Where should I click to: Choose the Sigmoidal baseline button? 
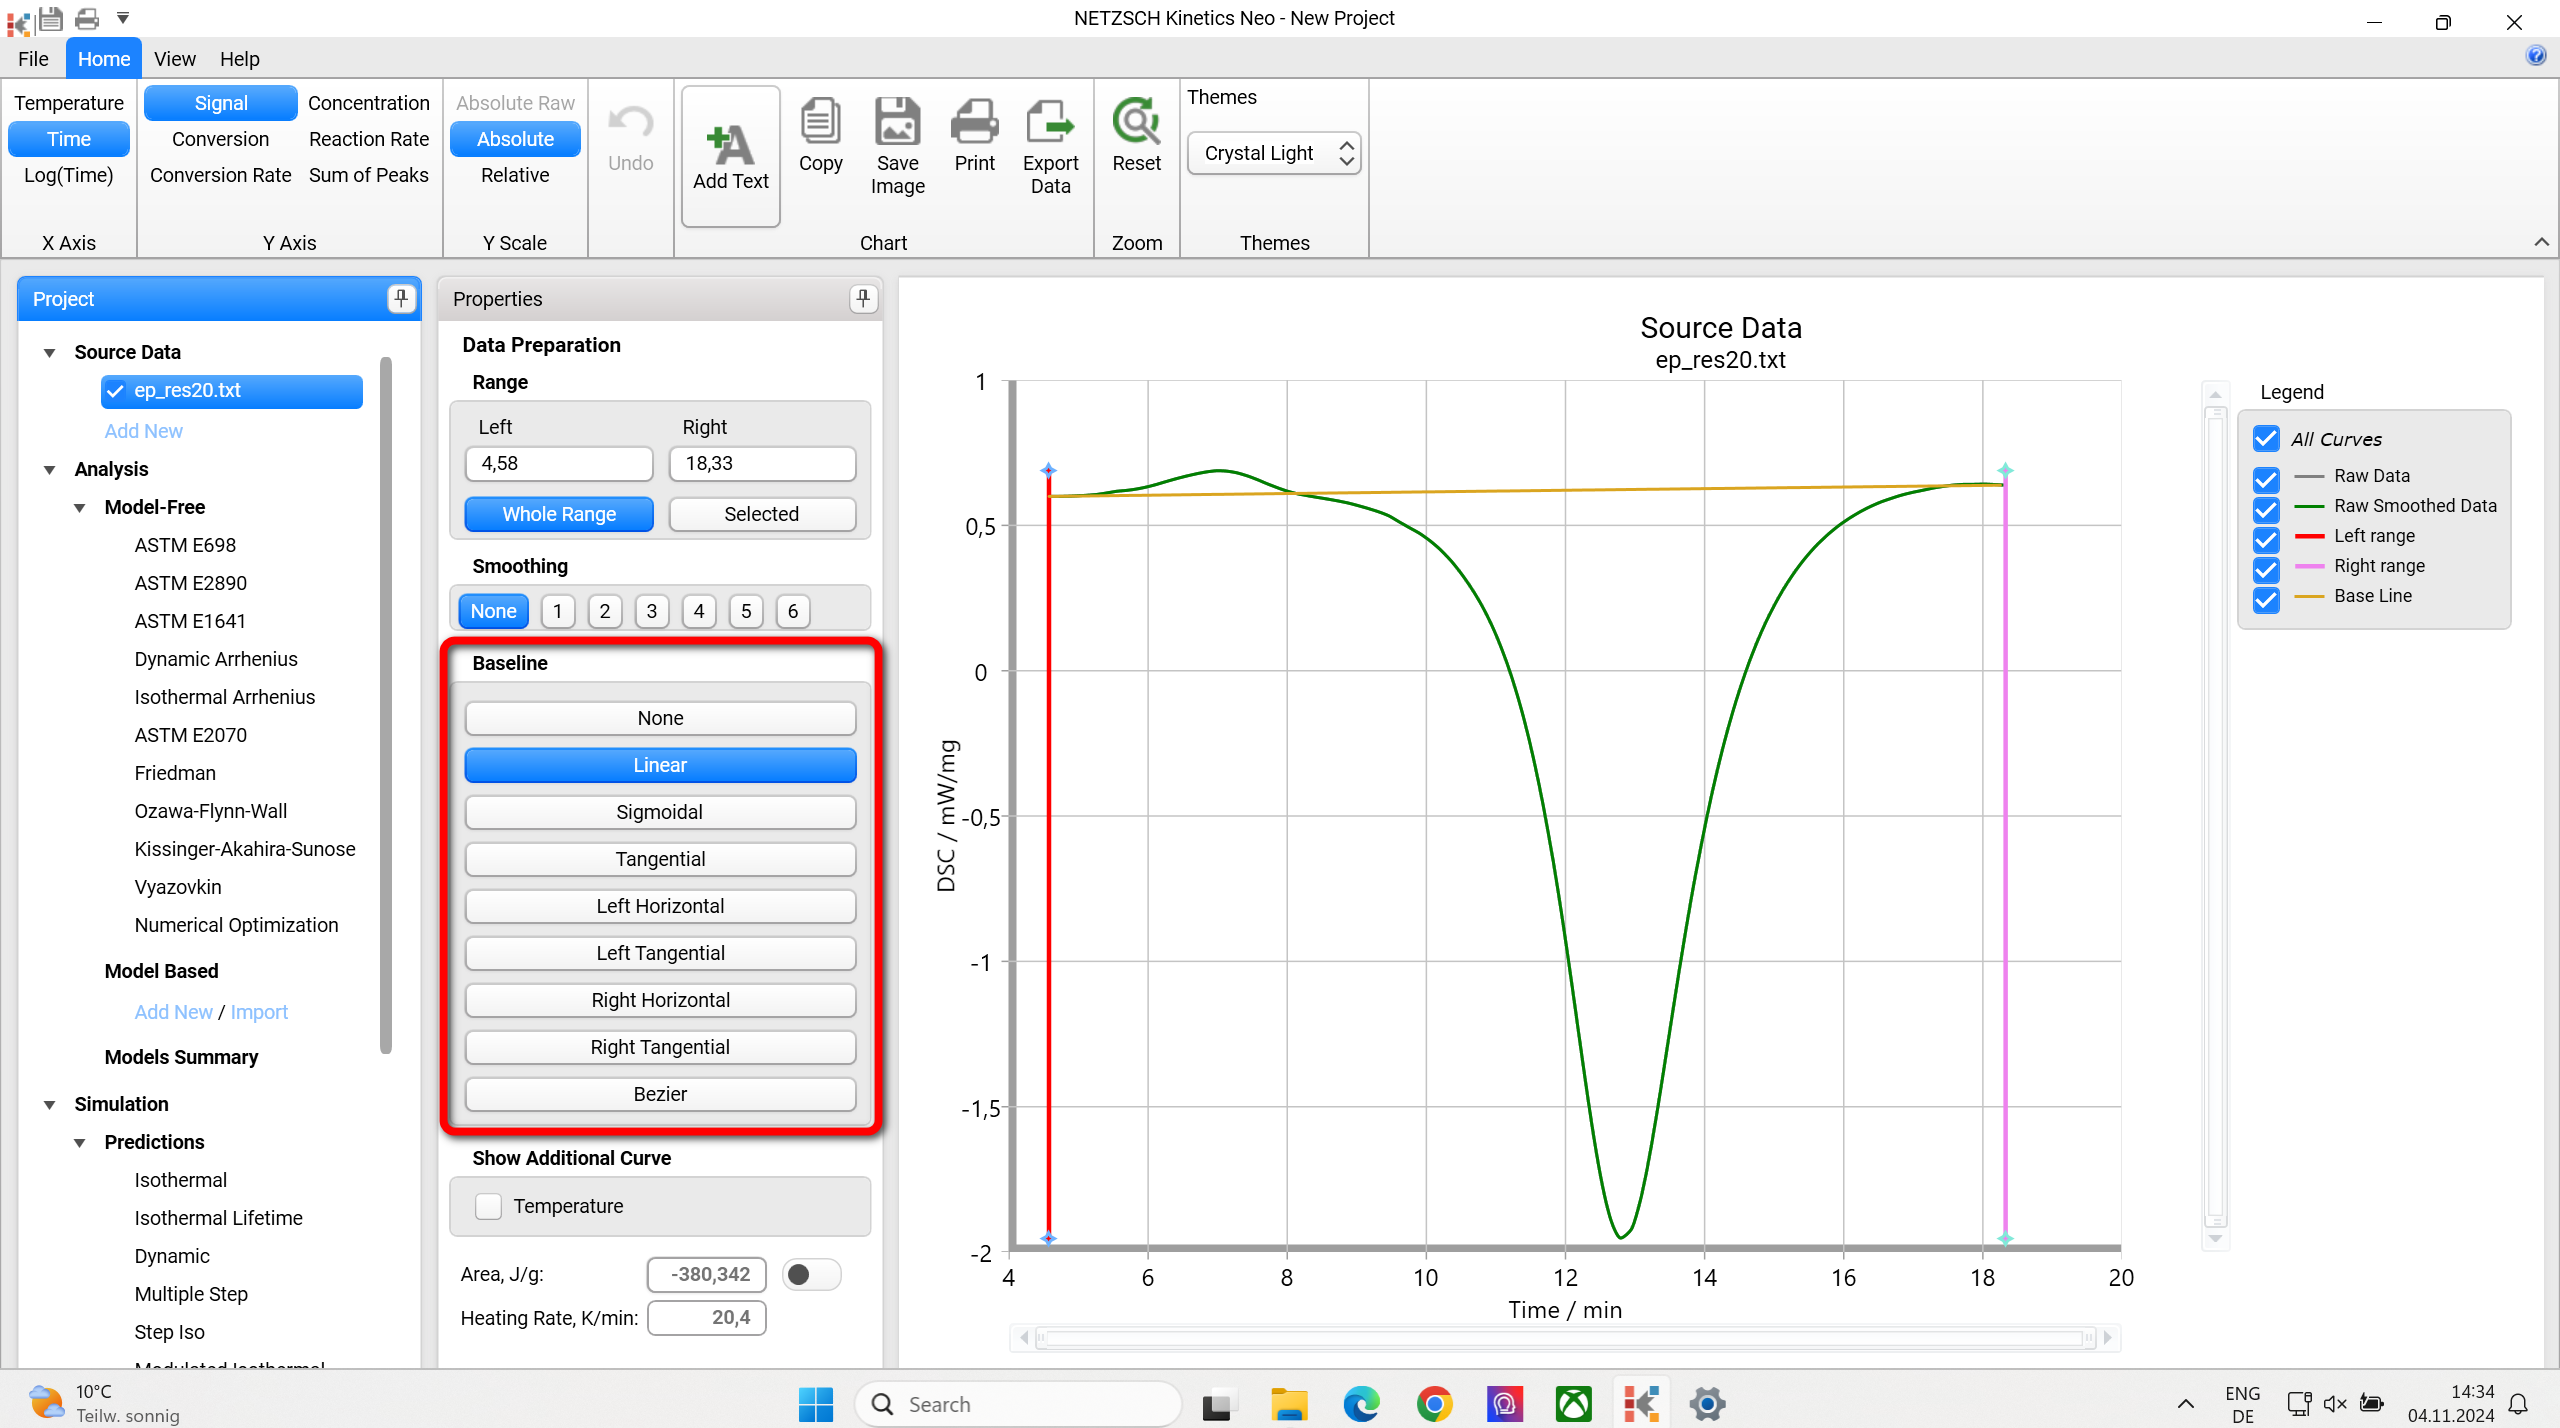coord(660,812)
